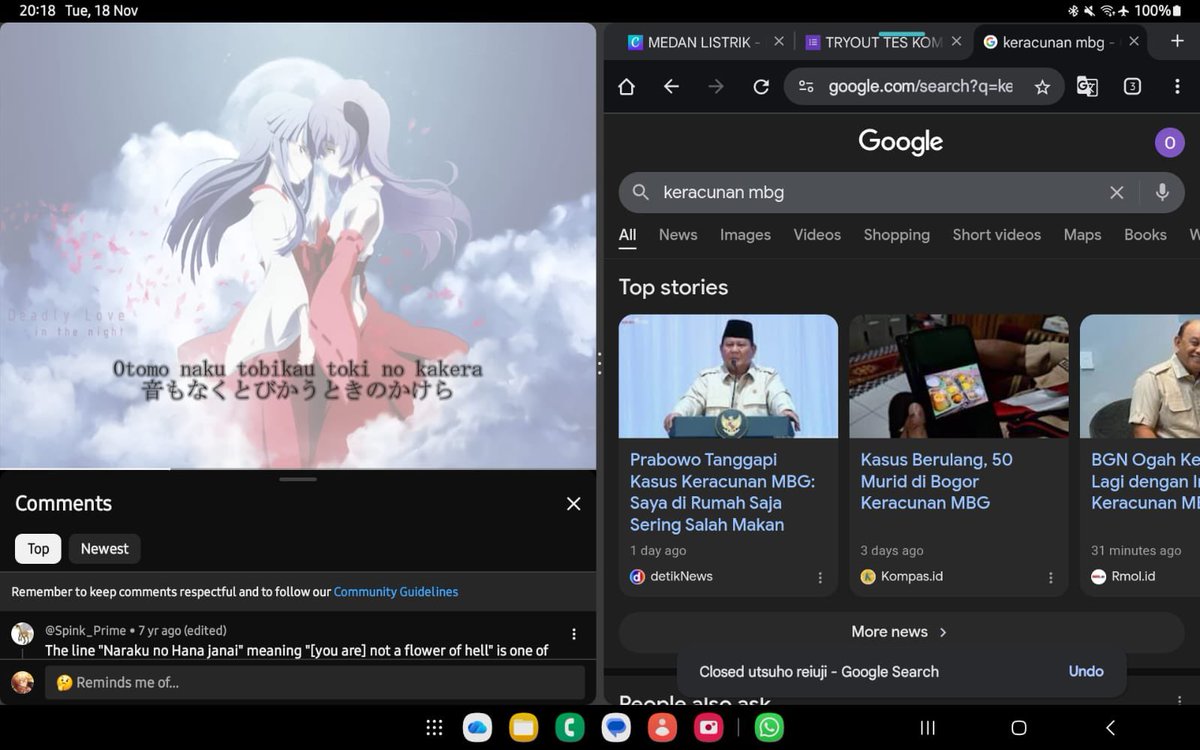Select Books search filter
The height and width of the screenshot is (750, 1200).
click(x=1145, y=235)
